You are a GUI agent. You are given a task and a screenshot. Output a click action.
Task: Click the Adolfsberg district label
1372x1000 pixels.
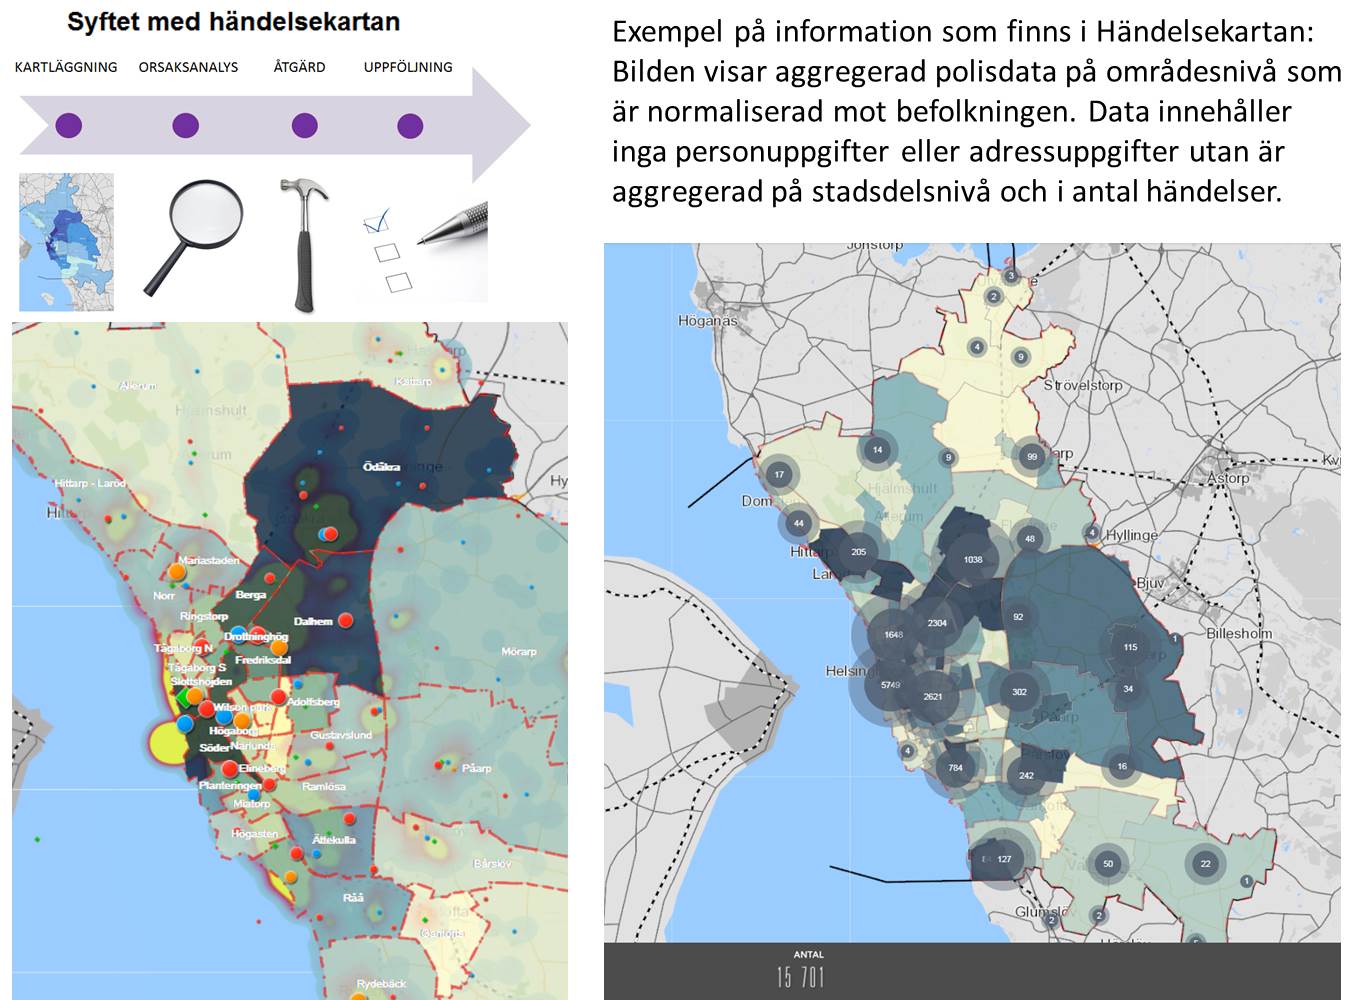point(313,702)
